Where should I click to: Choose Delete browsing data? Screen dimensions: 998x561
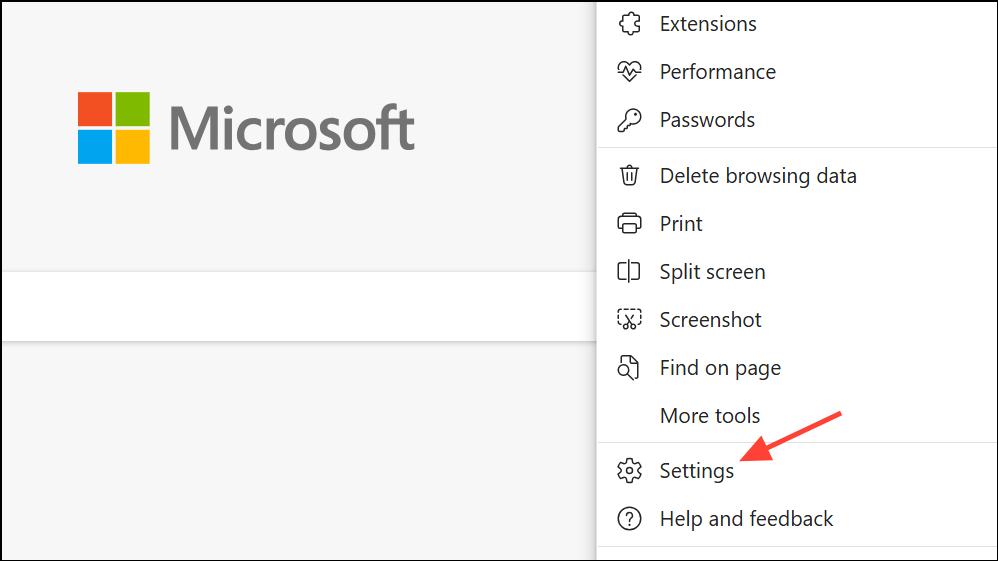(x=797, y=175)
